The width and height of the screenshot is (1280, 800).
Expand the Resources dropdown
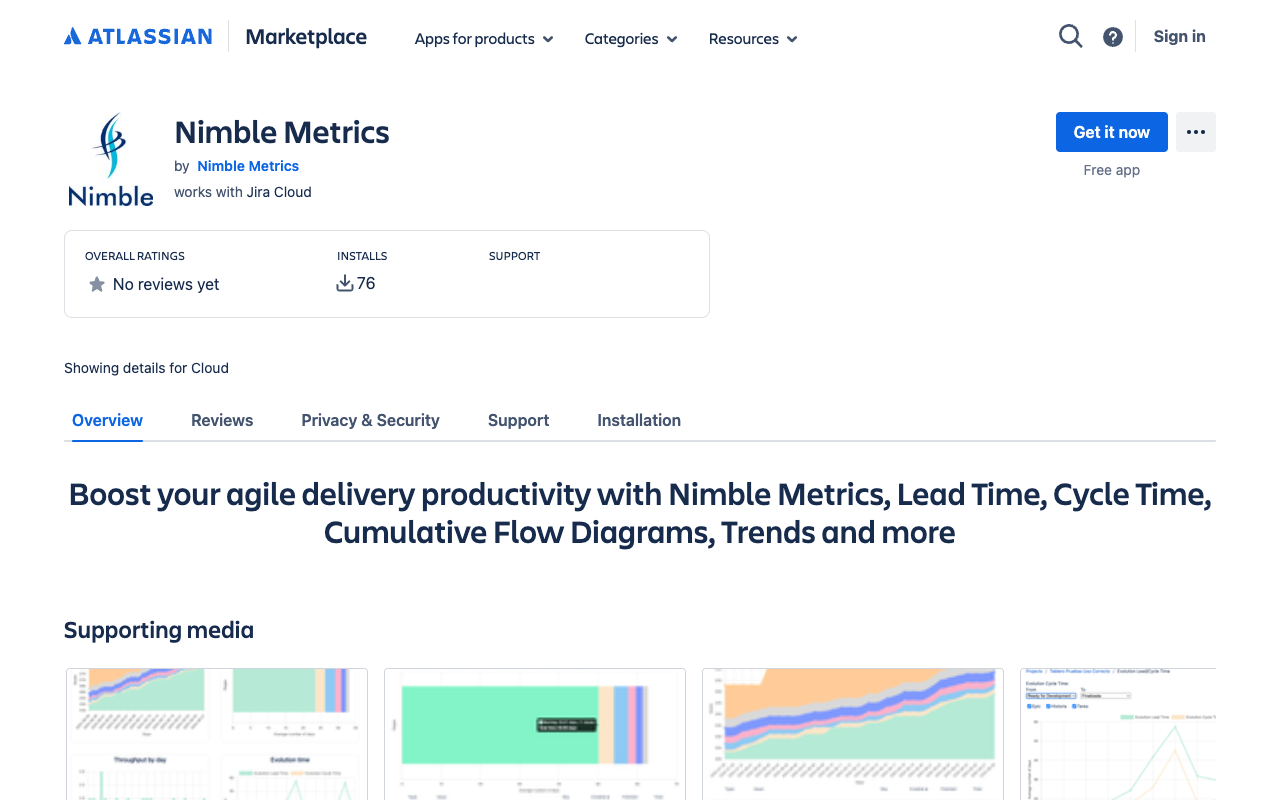pyautogui.click(x=753, y=39)
